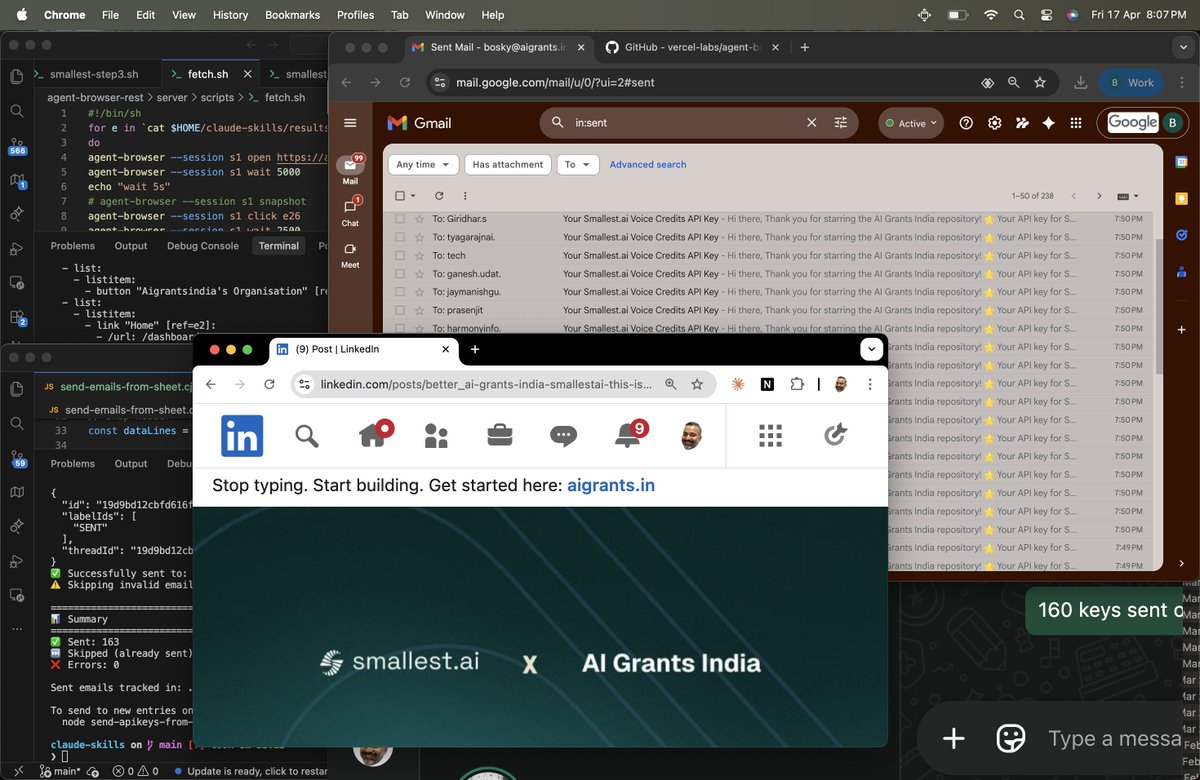
Task: Show next page of sent emails
Action: 1099,196
